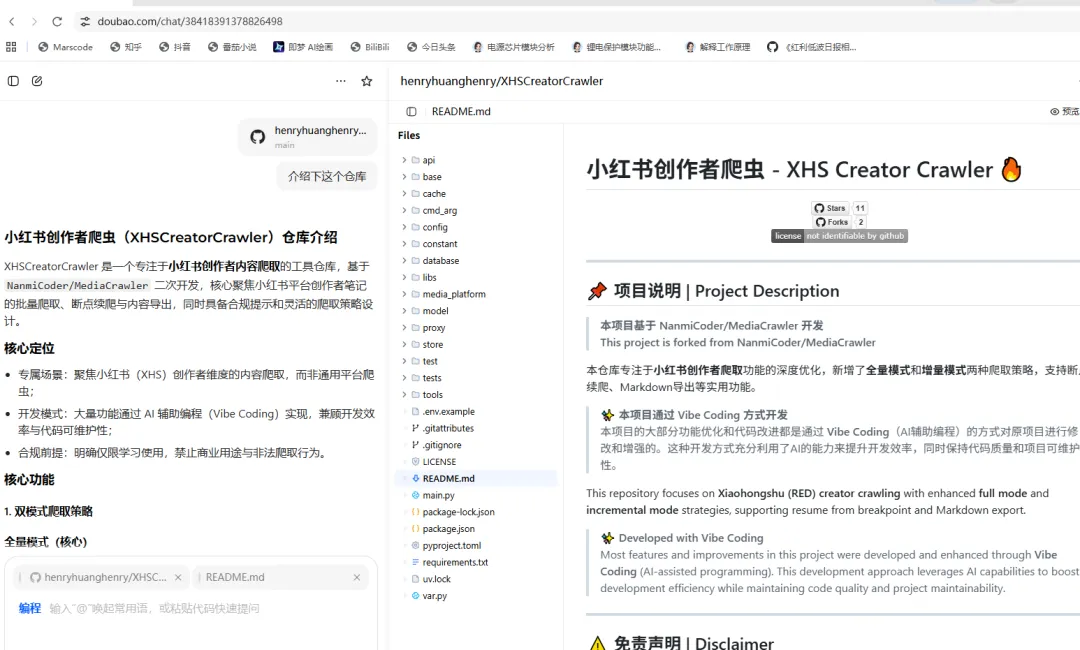Open the 即梦 AI绘画 bookmark
The width and height of the screenshot is (1080, 650).
[303, 47]
